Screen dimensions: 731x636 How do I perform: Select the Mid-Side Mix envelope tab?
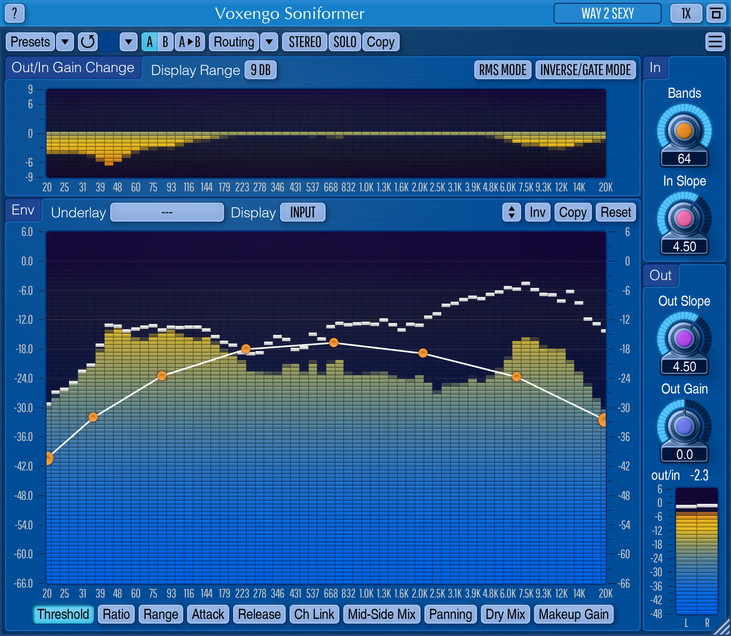382,614
